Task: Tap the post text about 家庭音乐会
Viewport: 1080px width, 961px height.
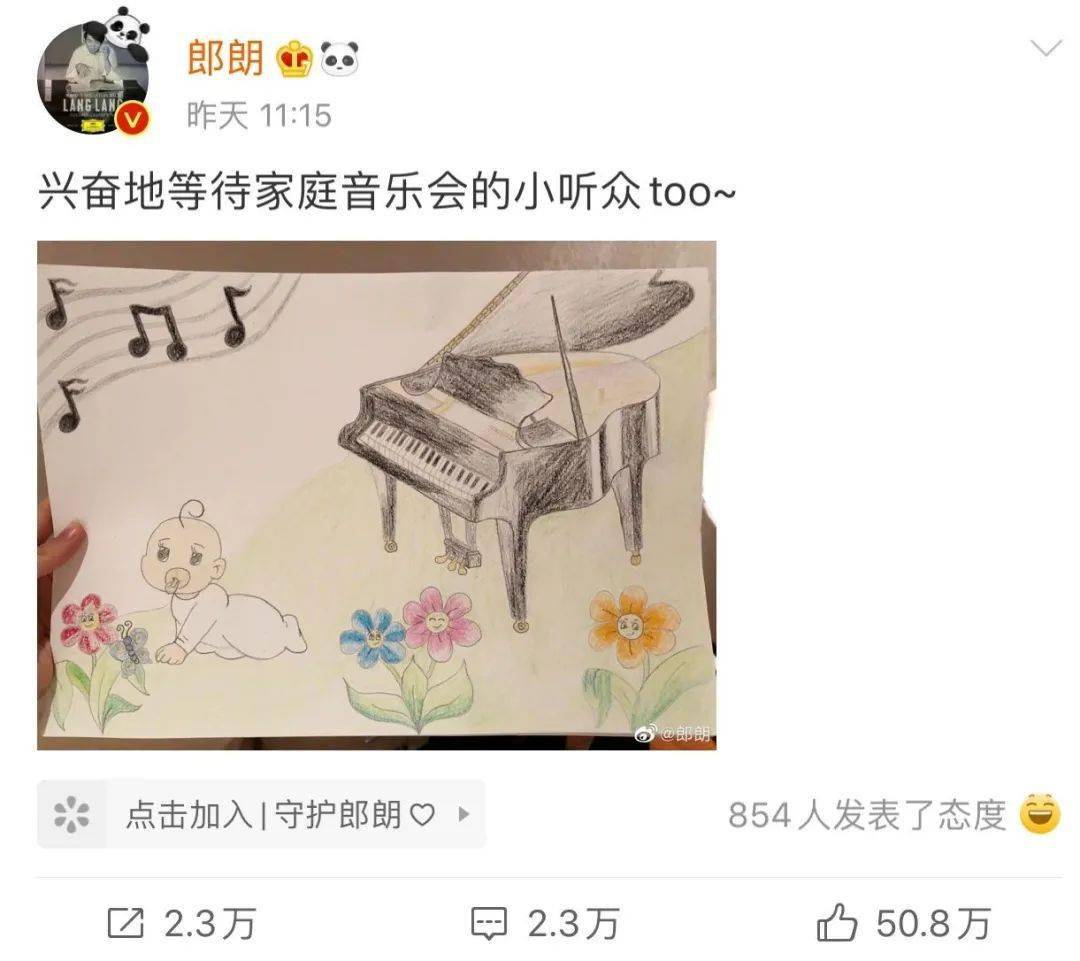Action: 387,191
